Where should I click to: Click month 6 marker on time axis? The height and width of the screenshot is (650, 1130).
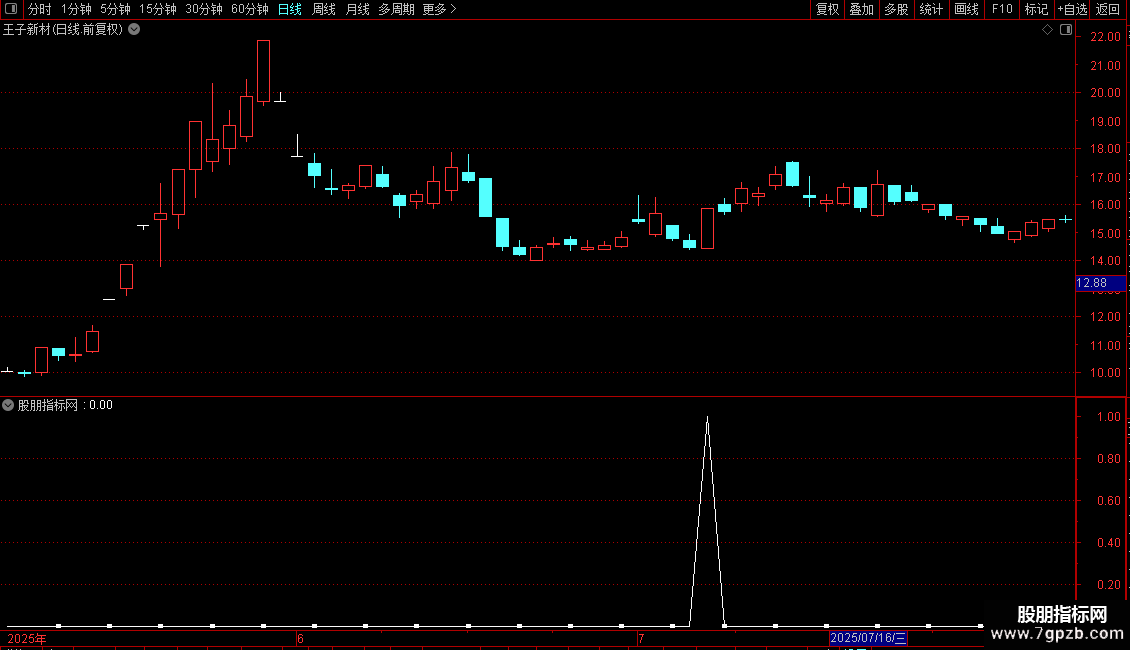pyautogui.click(x=300, y=638)
